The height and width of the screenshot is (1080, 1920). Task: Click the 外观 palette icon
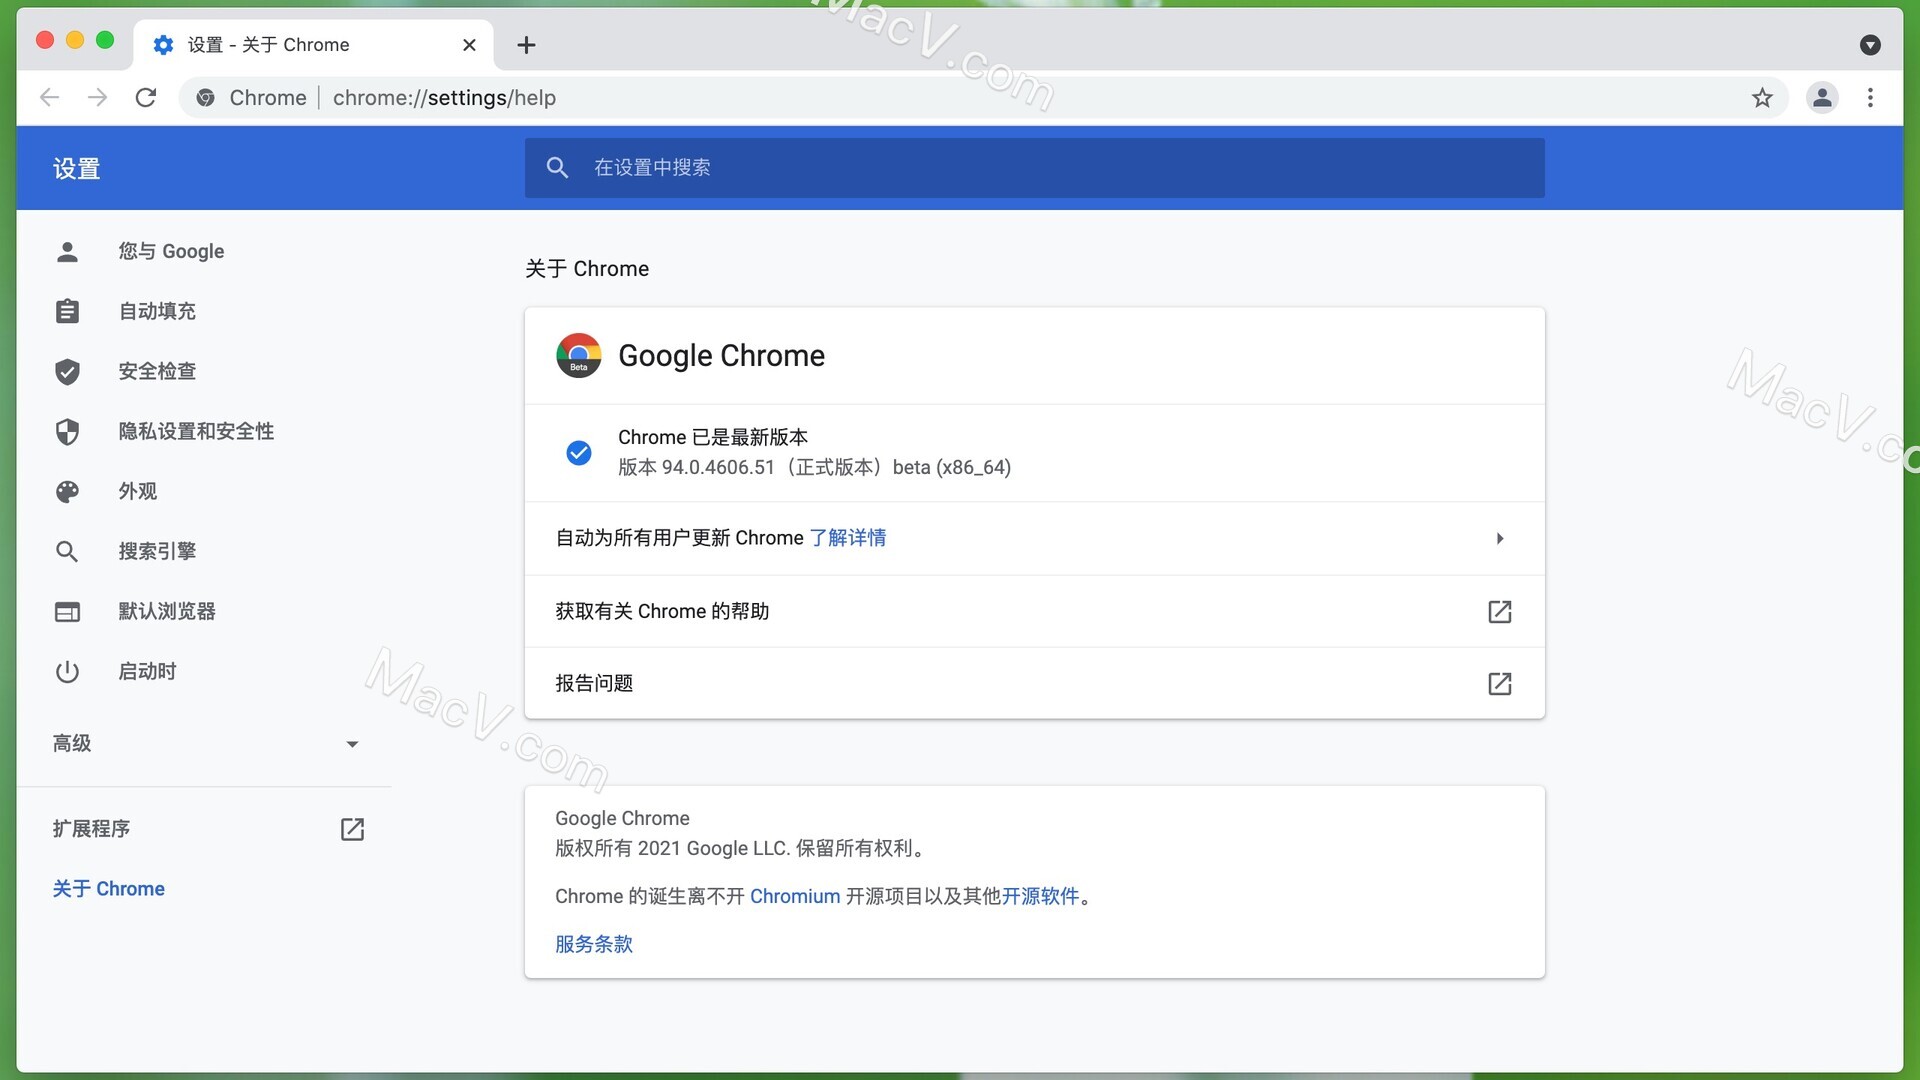pos(67,491)
